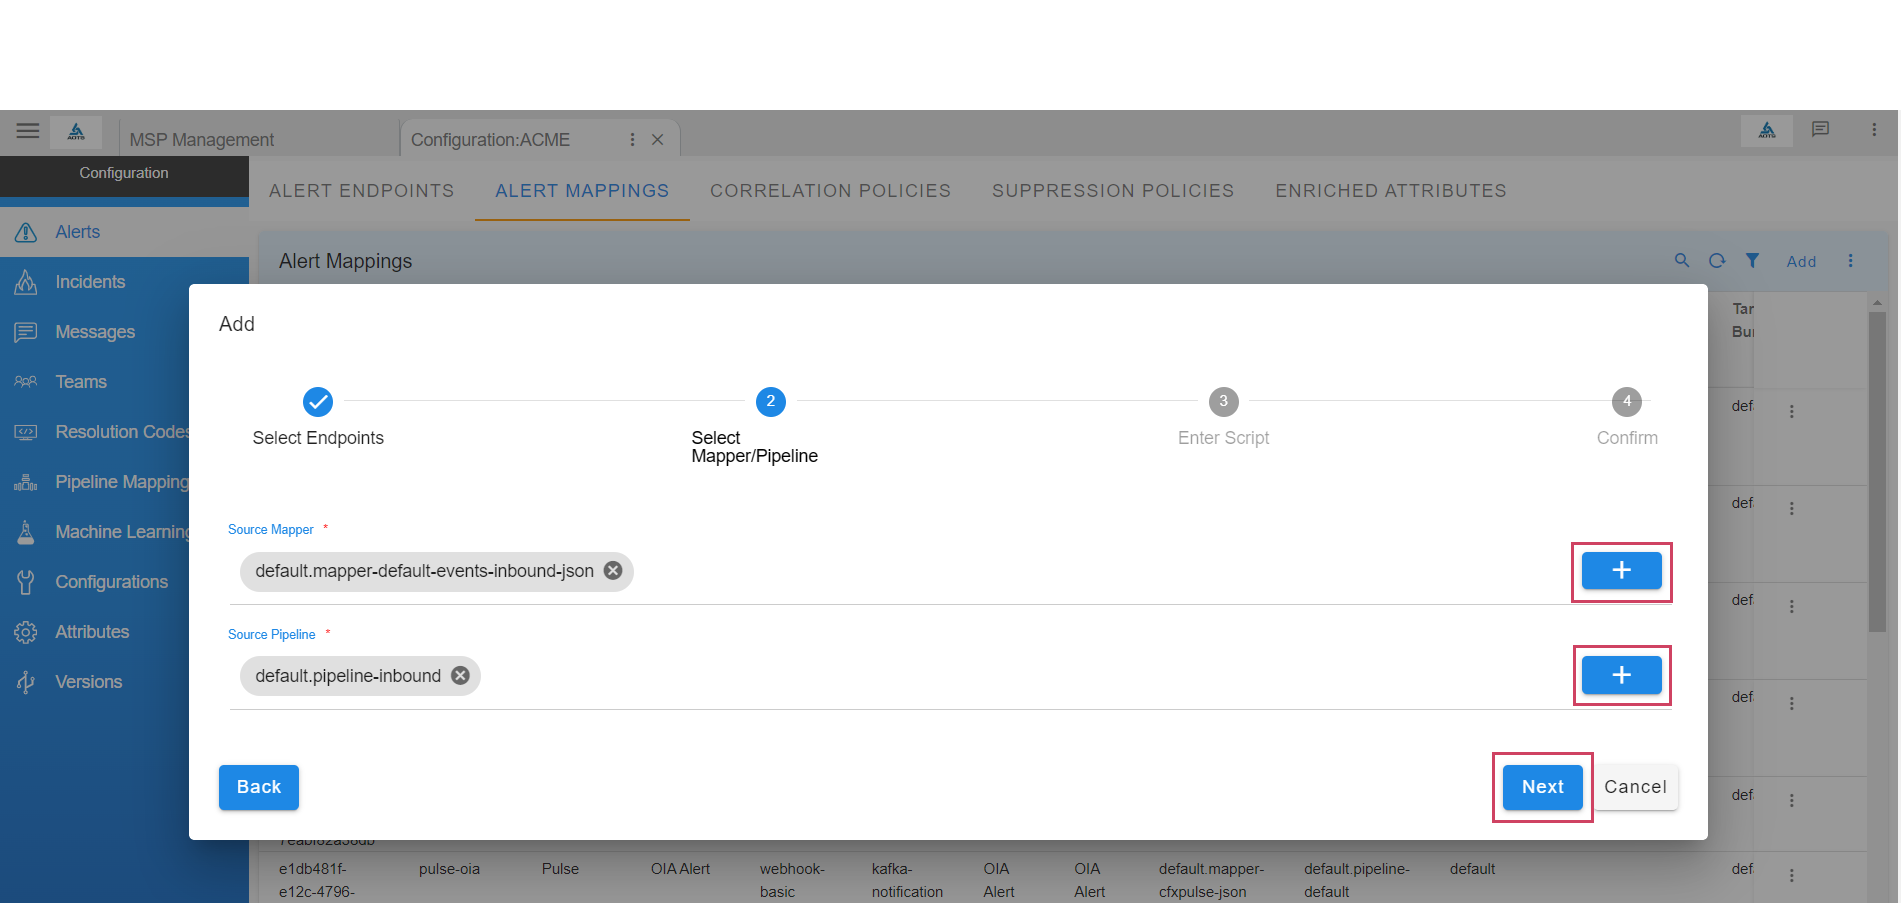Switch to the Alert Endpoints tab
Image resolution: width=1901 pixels, height=903 pixels.
point(361,191)
